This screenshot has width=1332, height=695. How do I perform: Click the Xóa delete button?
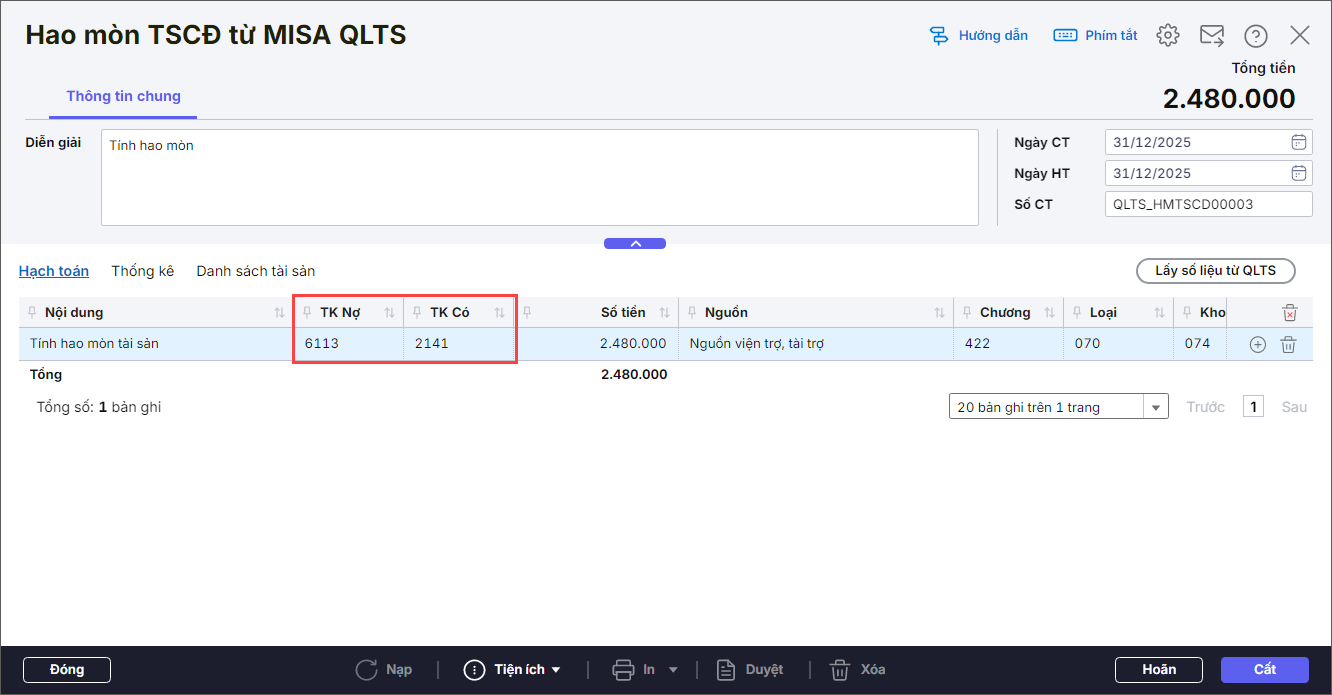[x=858, y=670]
